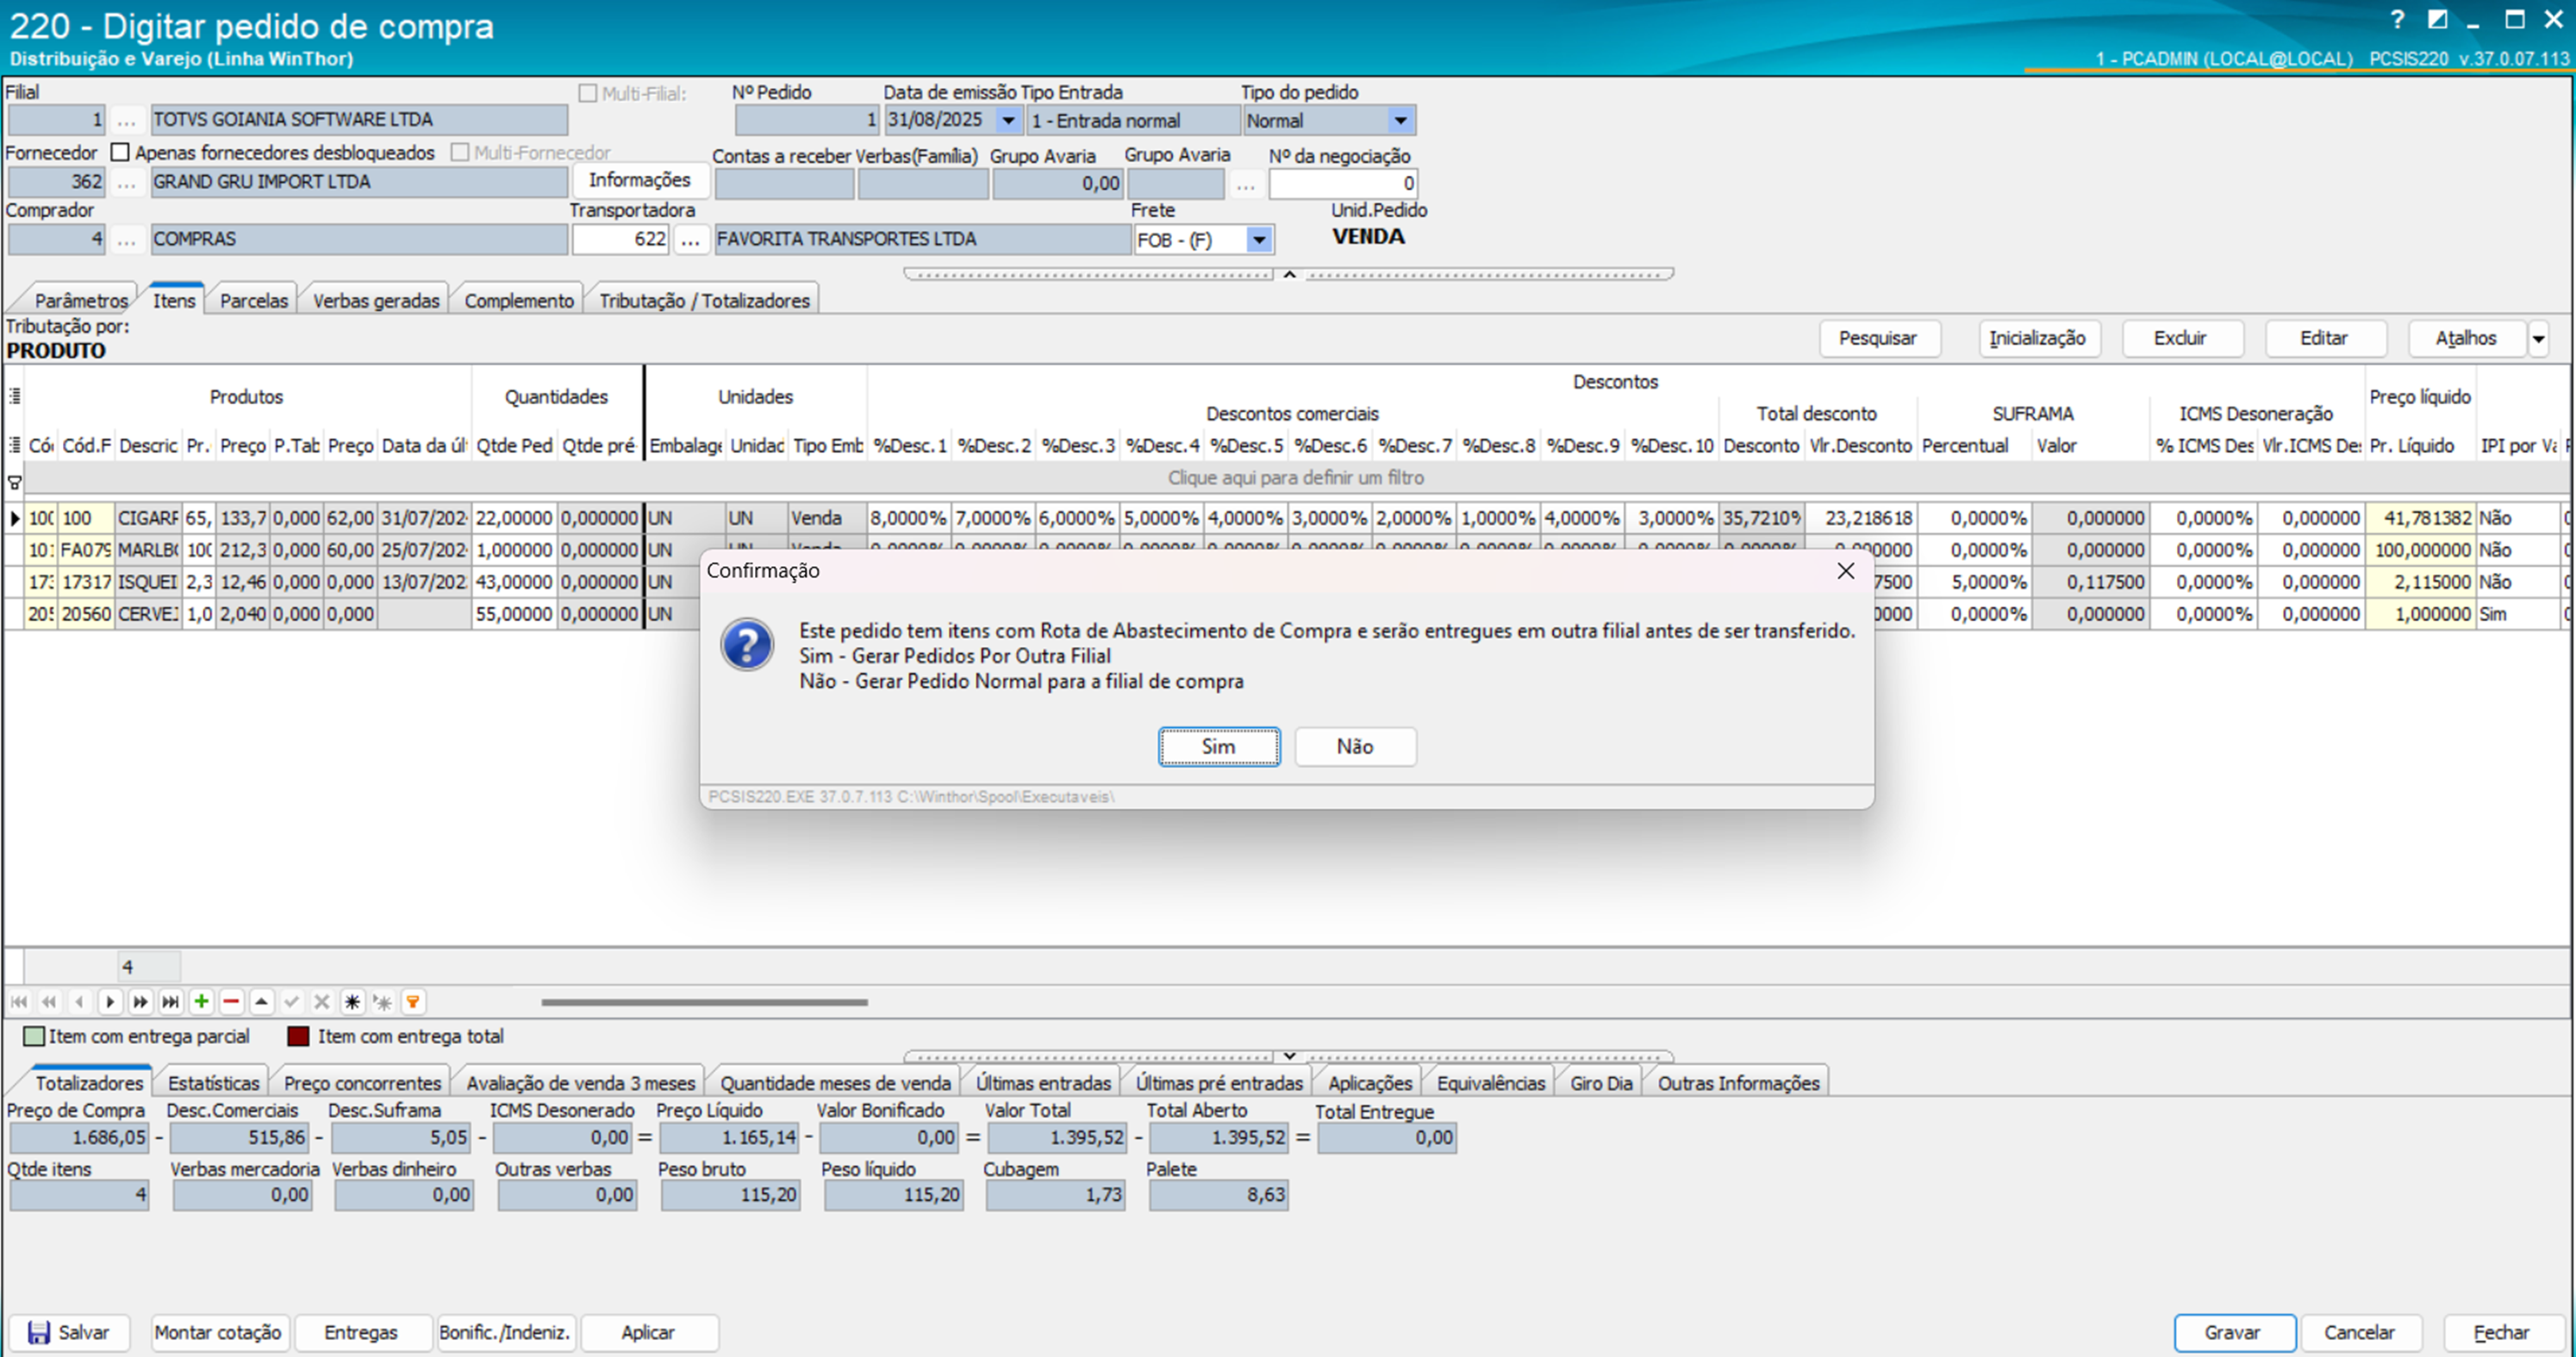2576x1357 pixels.
Task: Open the Tributação / Totalizadores tab
Action: pyautogui.click(x=704, y=300)
